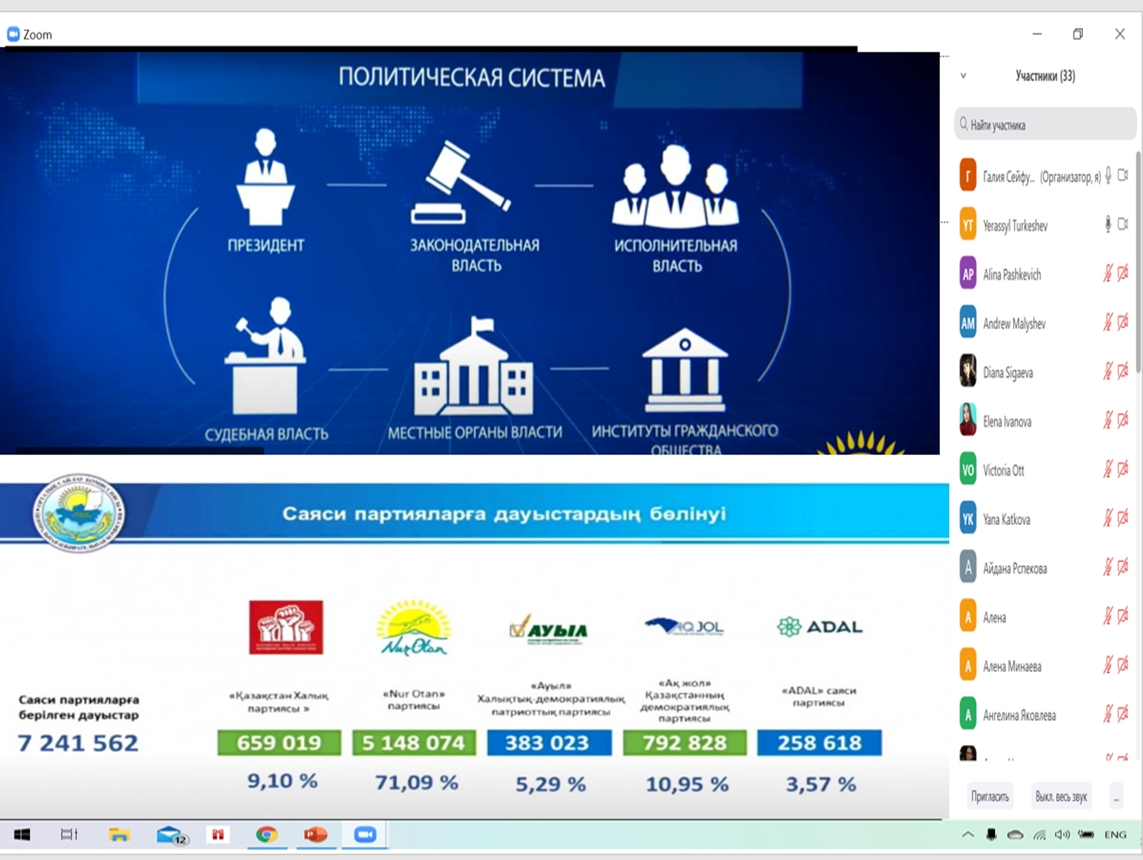Click the Zoom icon in the taskbar

365,834
